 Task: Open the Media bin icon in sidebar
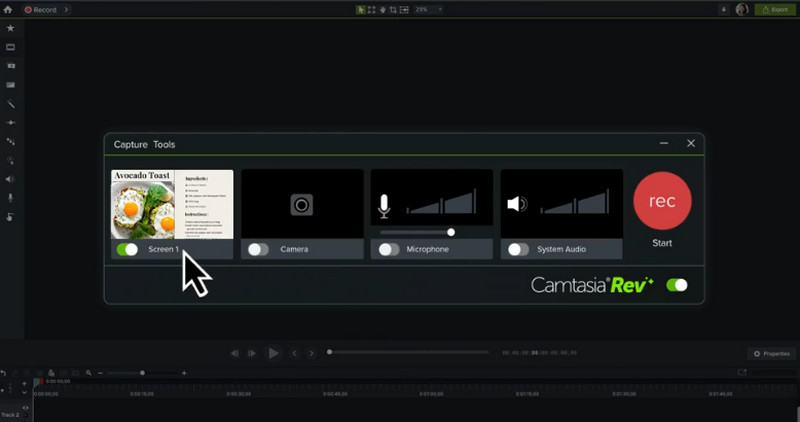coord(10,47)
